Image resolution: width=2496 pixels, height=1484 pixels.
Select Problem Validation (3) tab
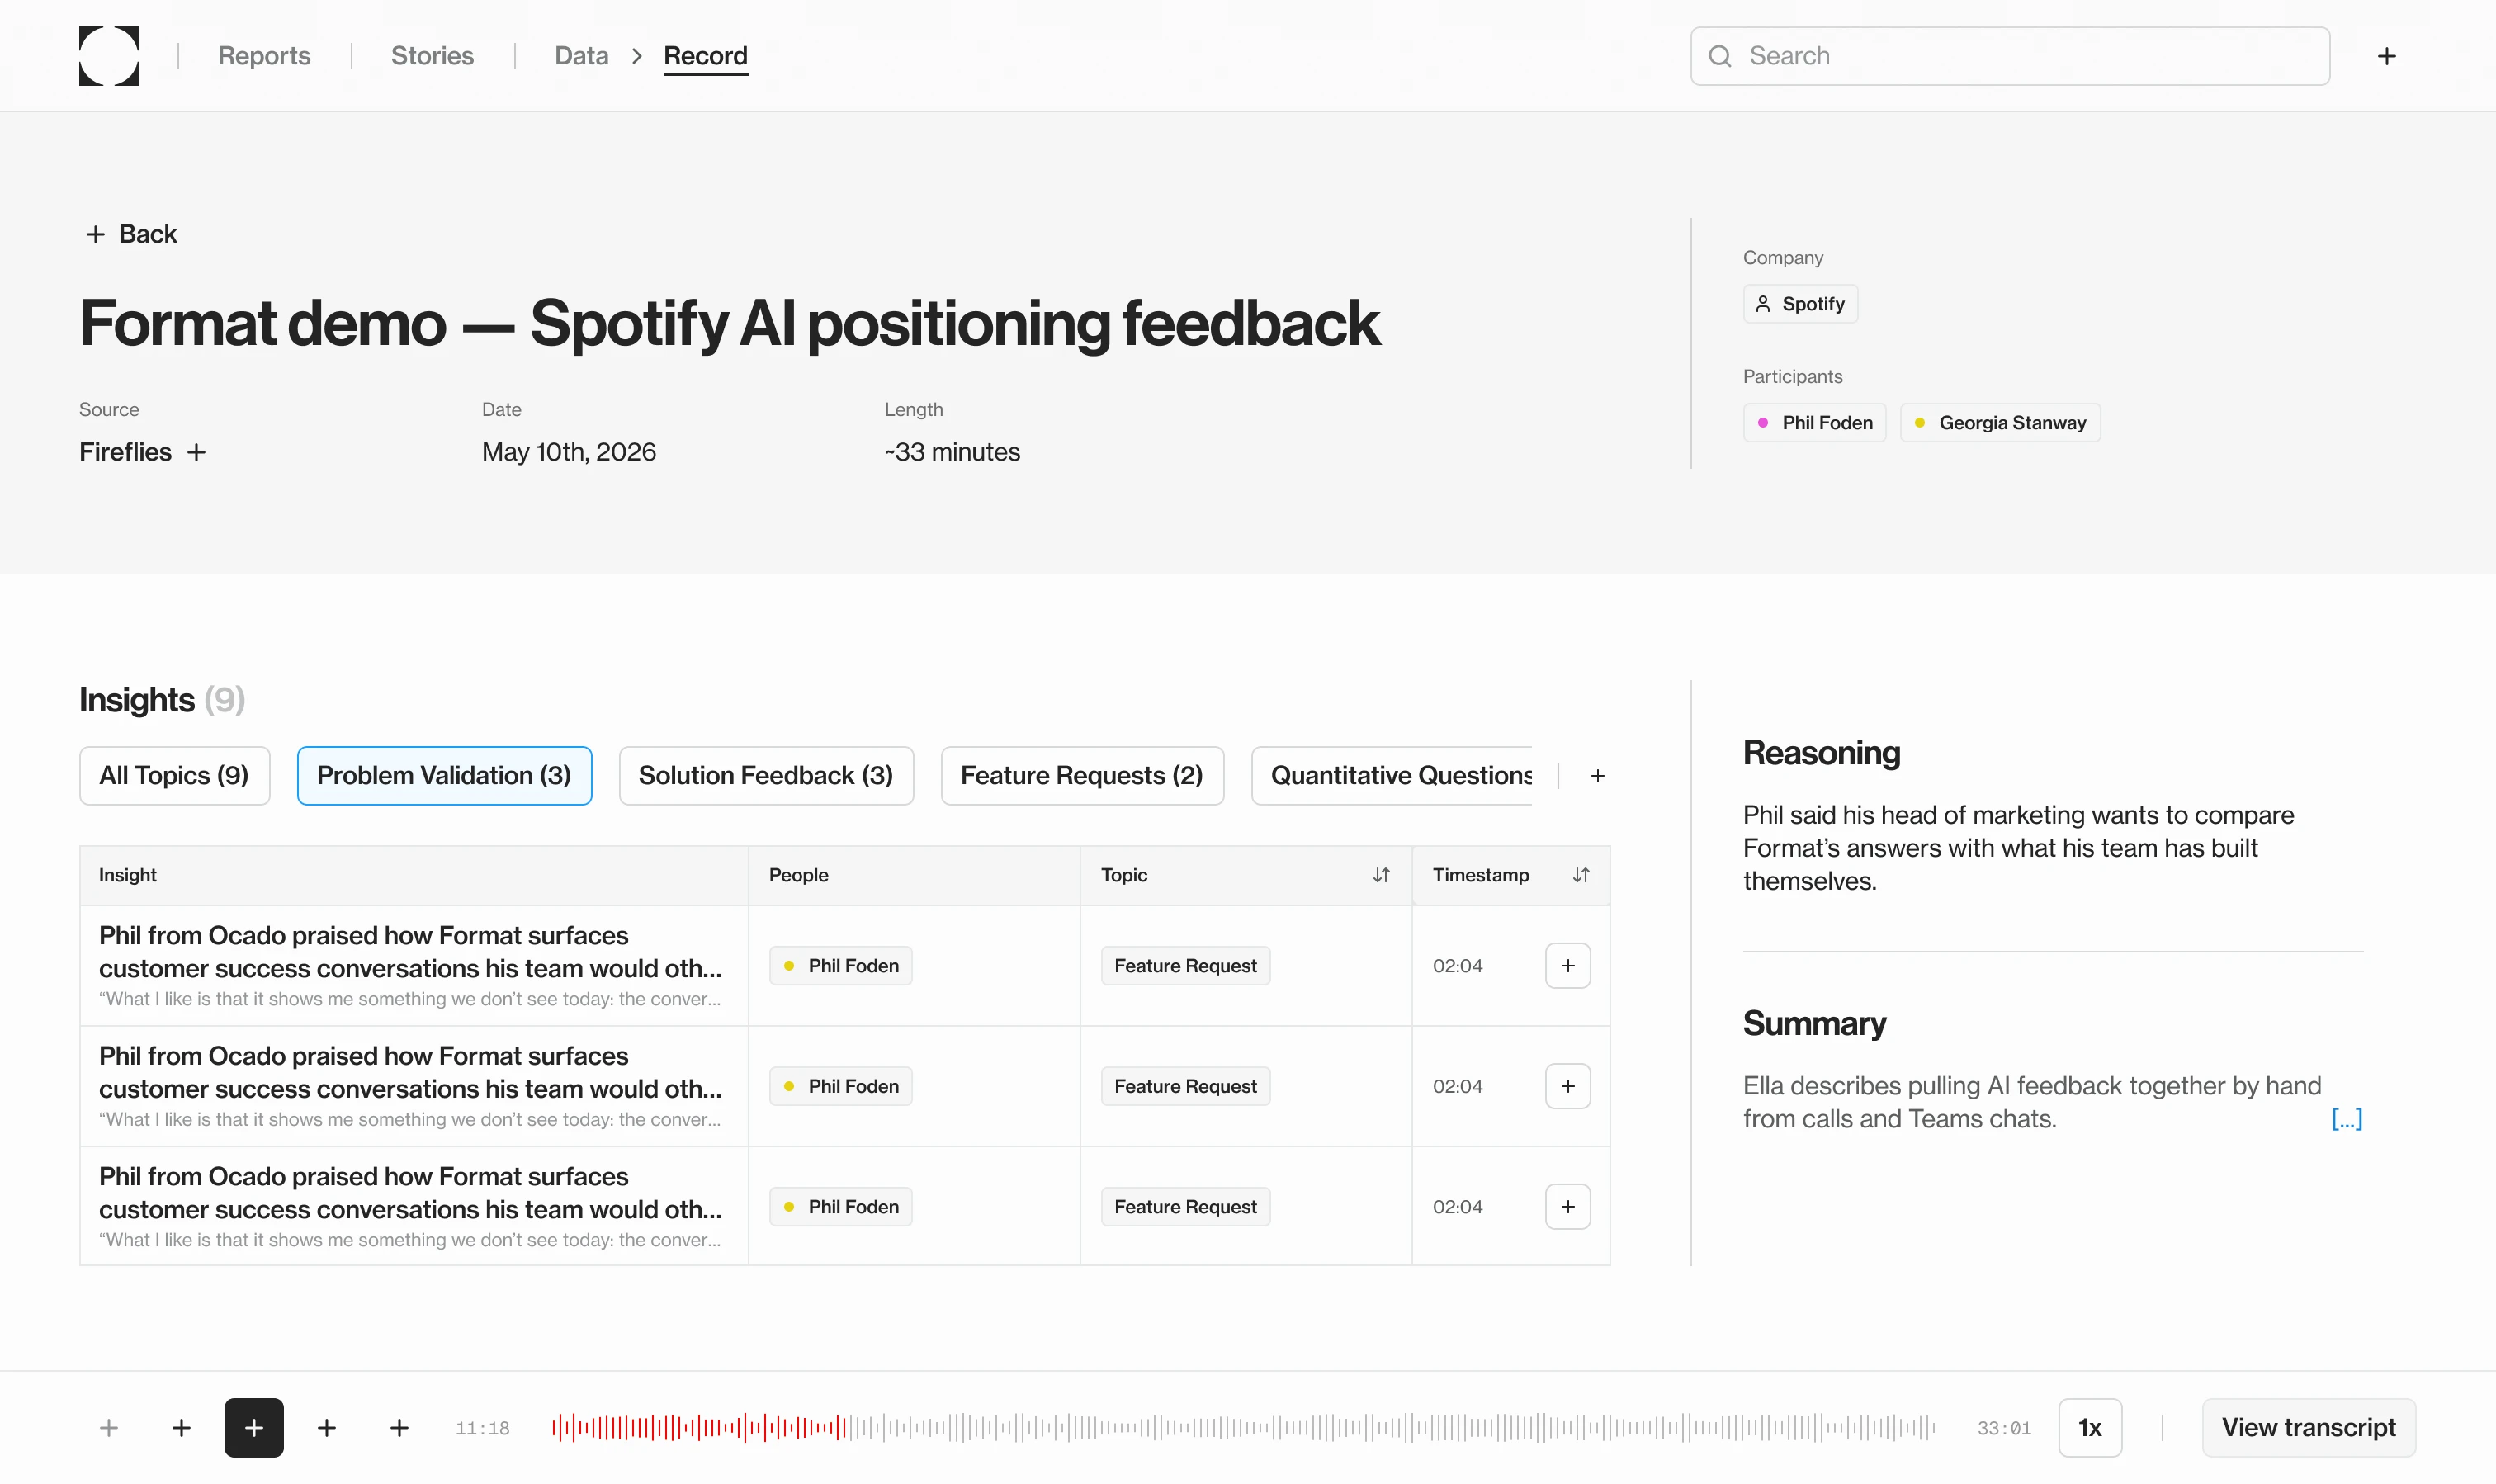(x=444, y=776)
